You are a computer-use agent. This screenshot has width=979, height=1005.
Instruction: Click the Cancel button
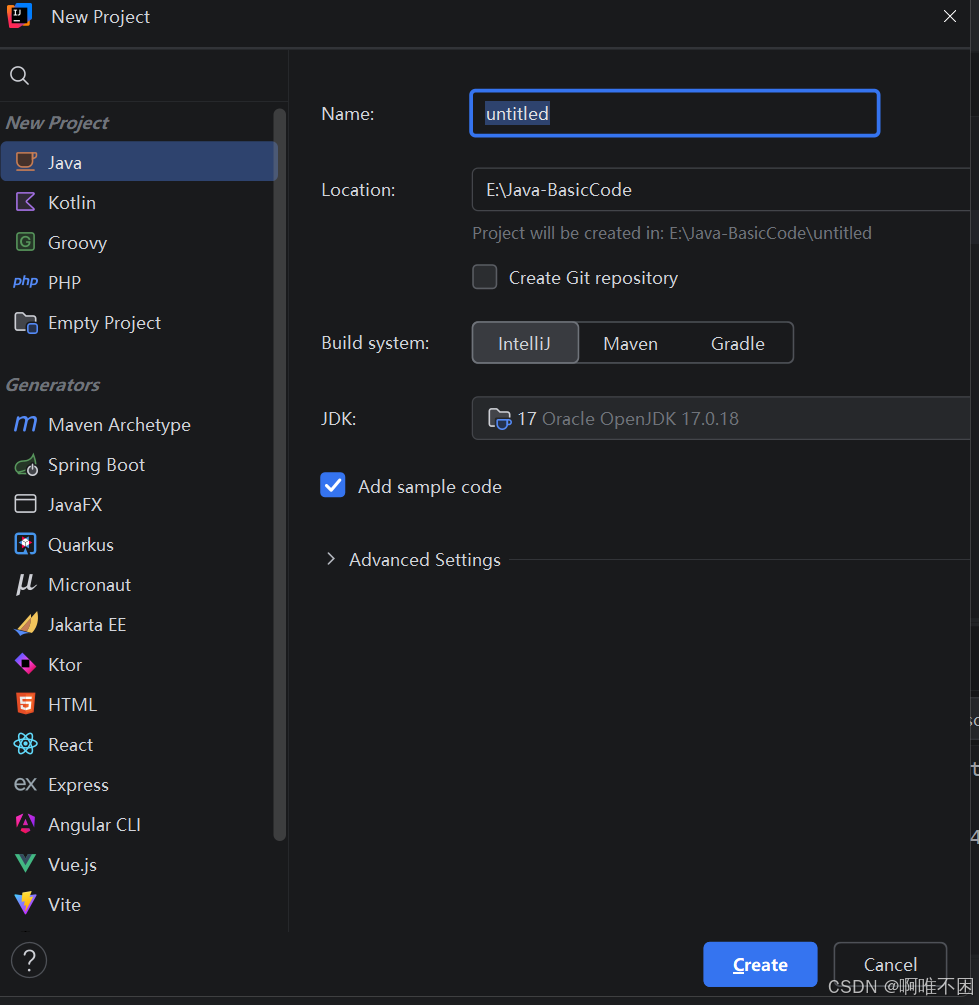(x=890, y=964)
